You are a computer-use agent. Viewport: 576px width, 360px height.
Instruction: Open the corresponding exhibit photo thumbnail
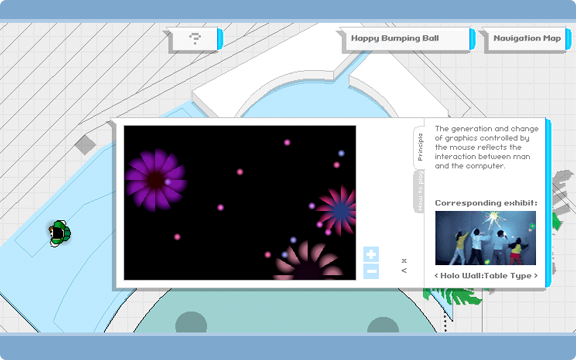pyautogui.click(x=486, y=238)
